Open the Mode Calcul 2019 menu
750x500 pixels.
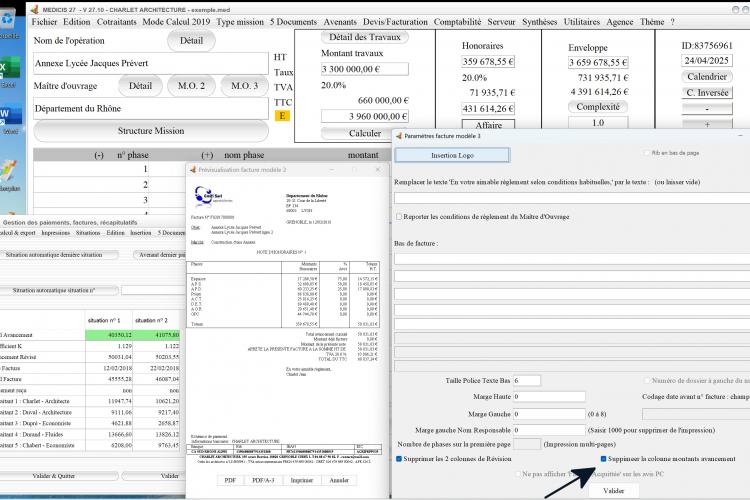point(176,22)
